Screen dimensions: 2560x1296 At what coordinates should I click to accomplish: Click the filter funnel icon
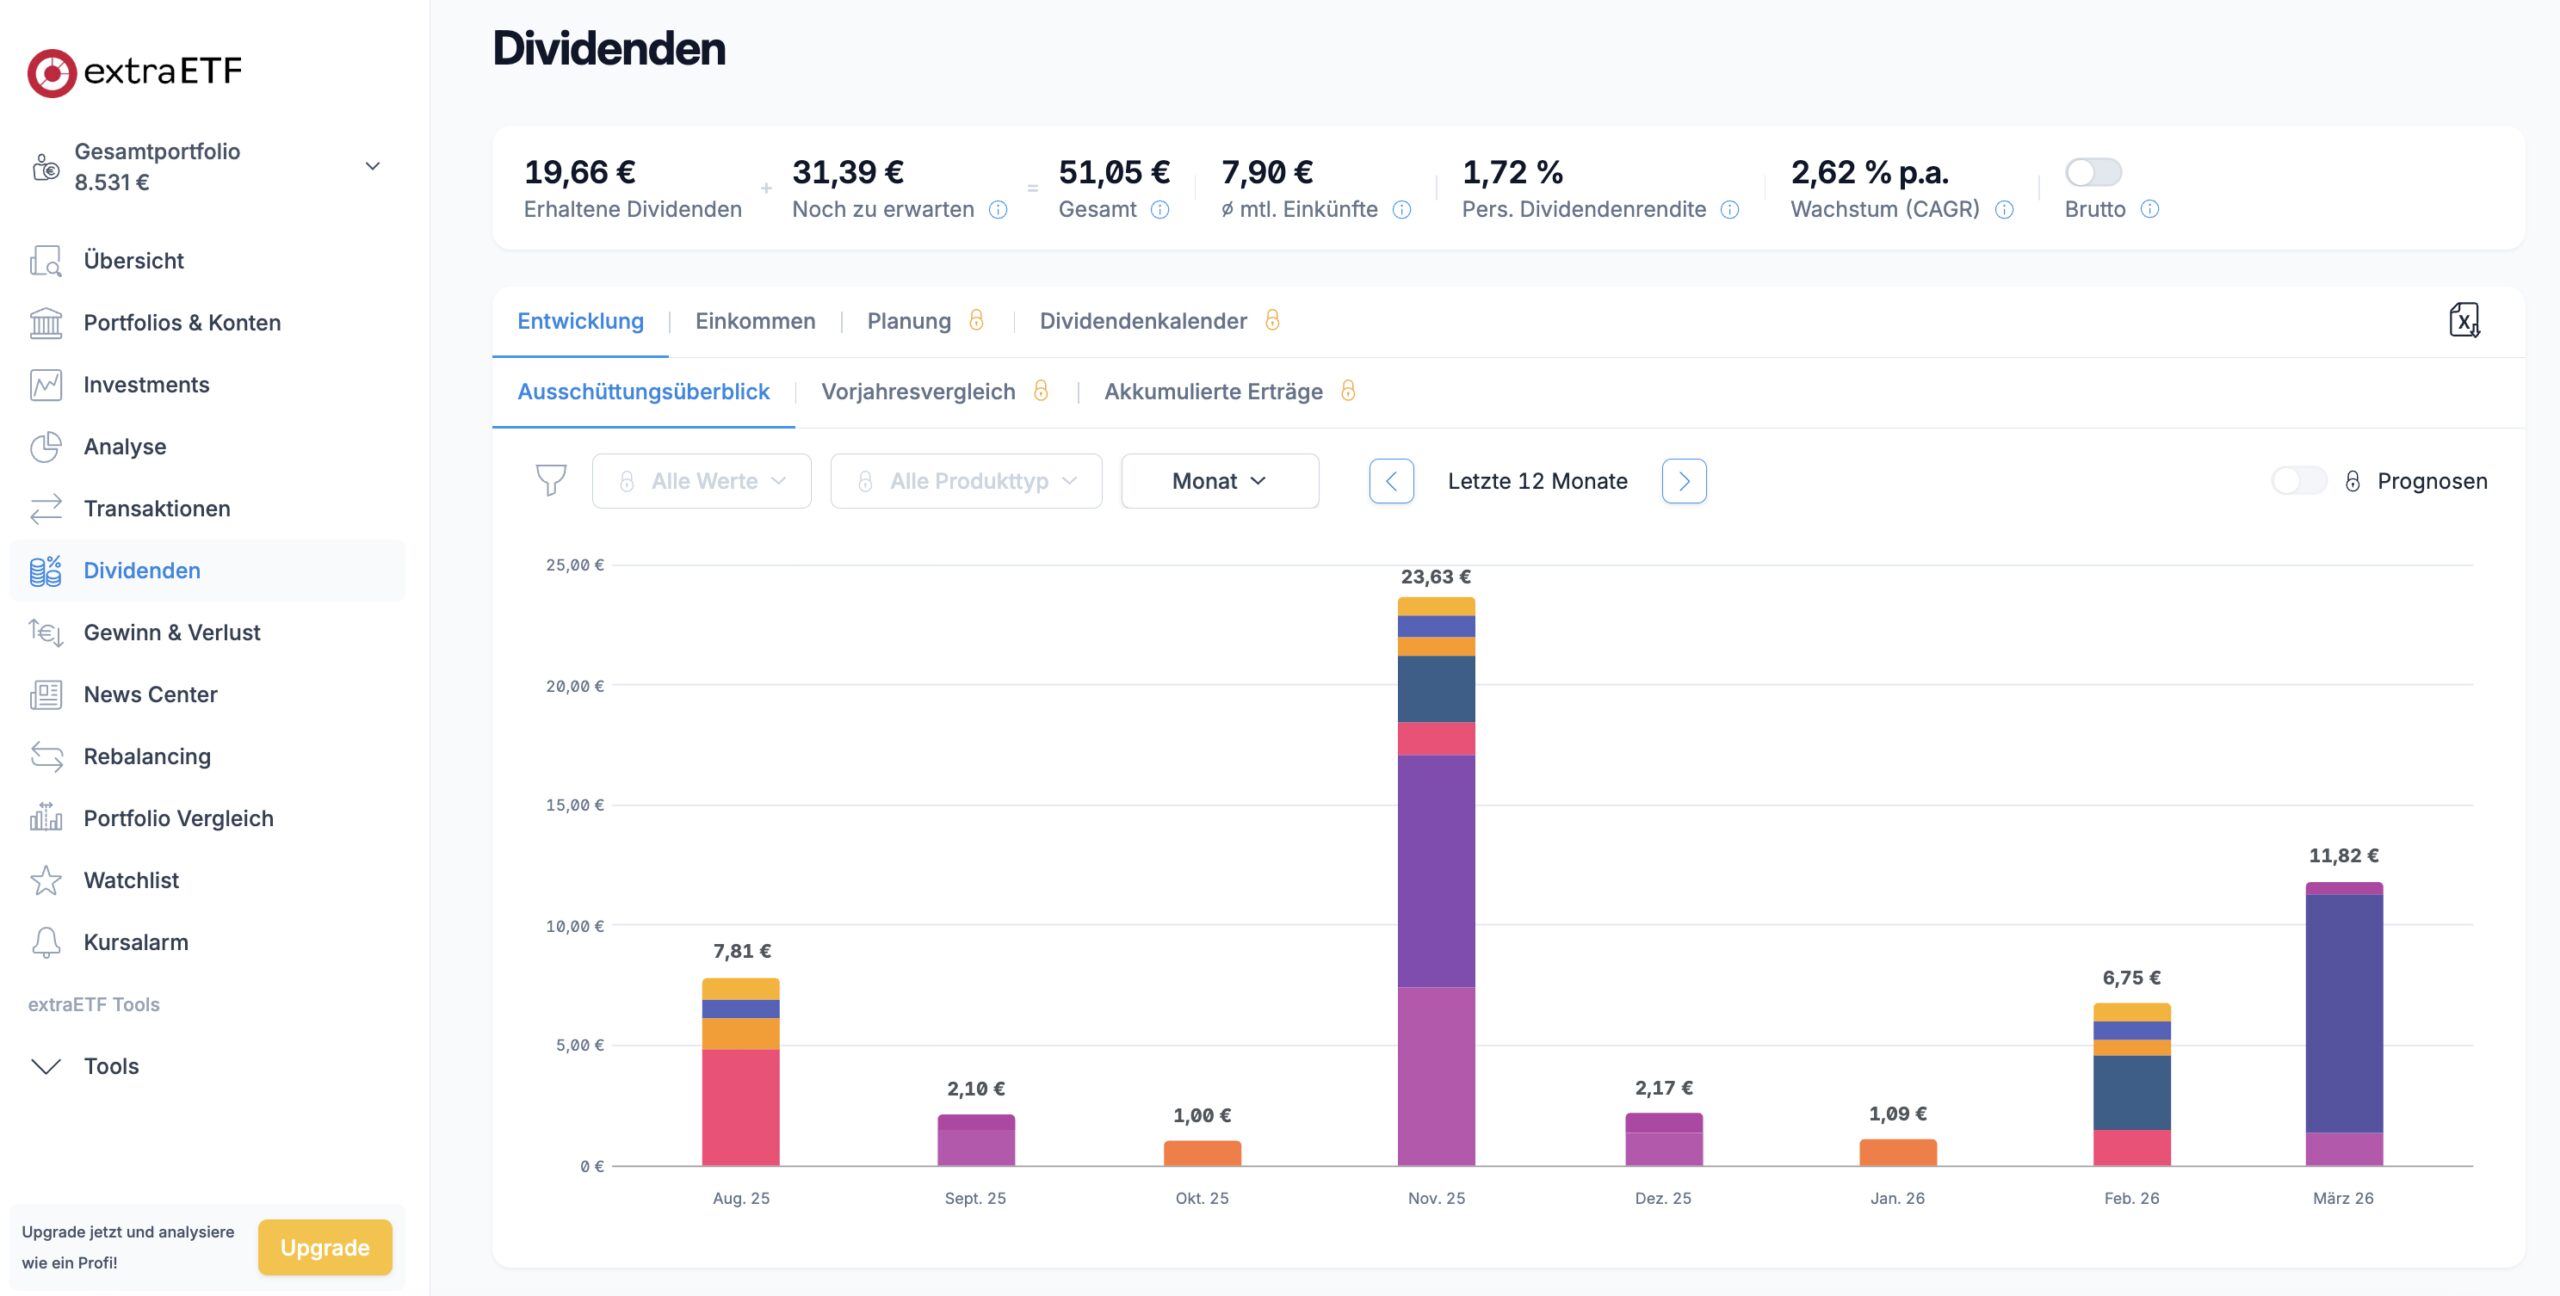tap(551, 480)
